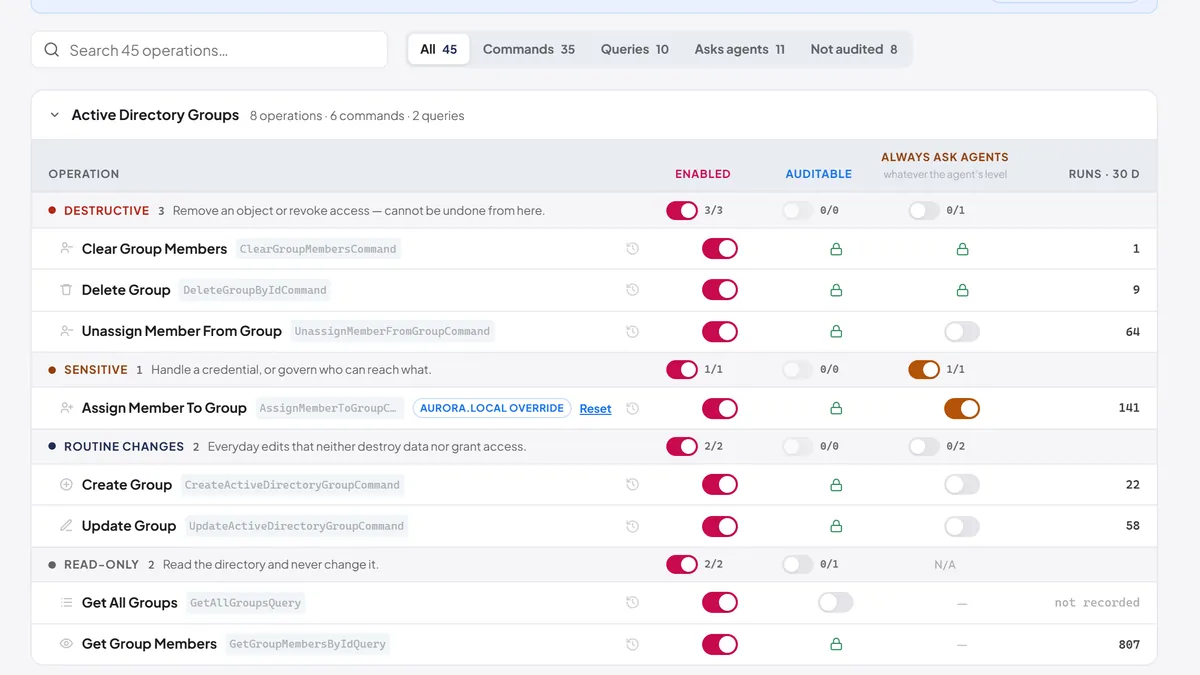1200x675 pixels.
Task: Click the trash icon beside Delete Group
Action: (66, 290)
